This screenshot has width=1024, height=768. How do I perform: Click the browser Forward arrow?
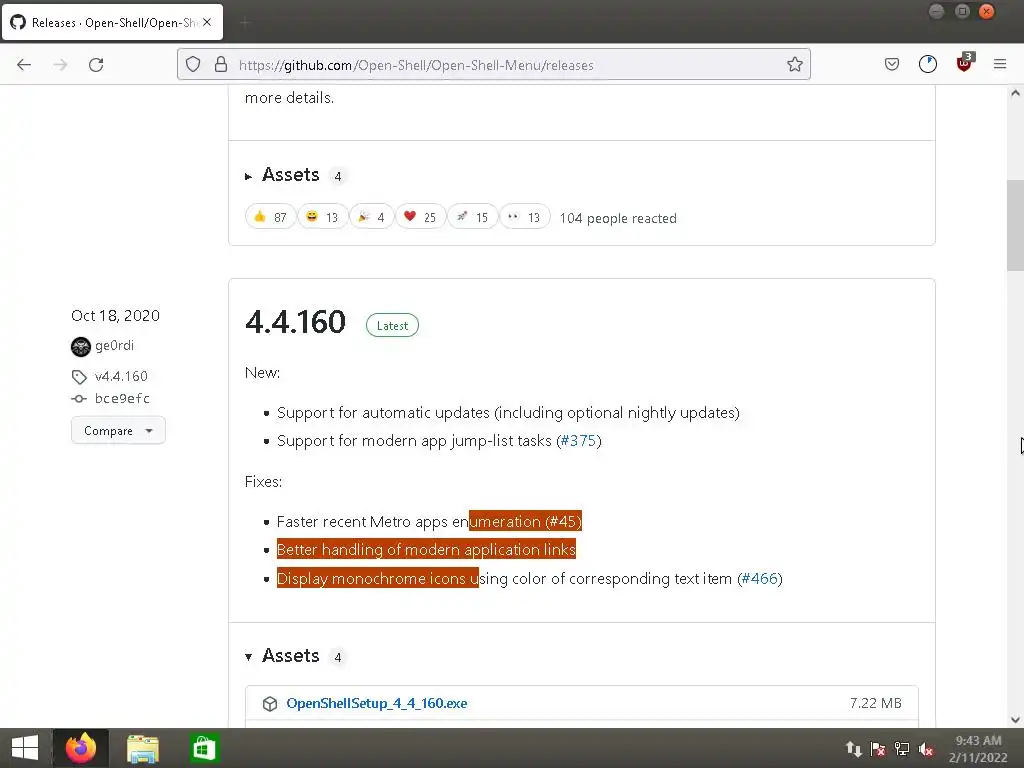60,65
